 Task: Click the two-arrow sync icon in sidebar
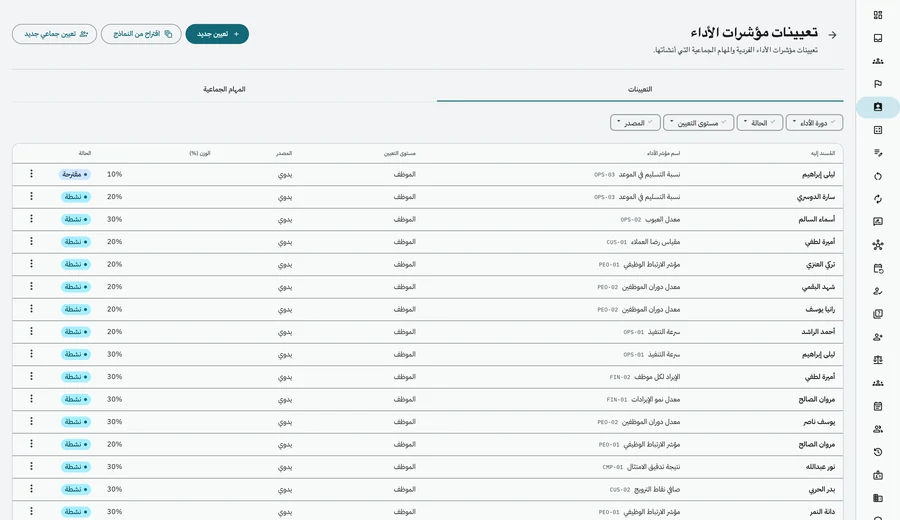point(878,199)
